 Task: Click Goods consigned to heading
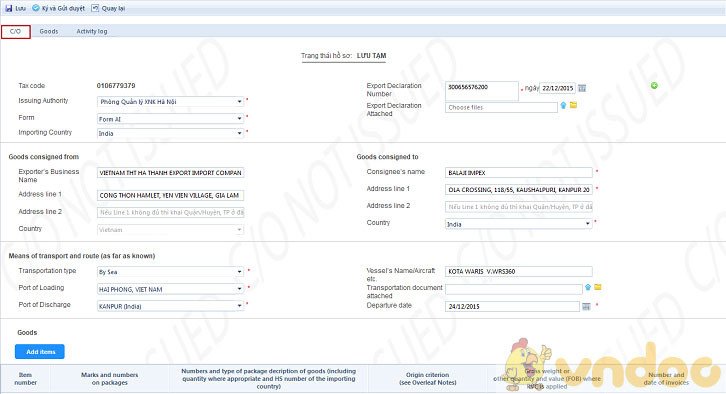[x=388, y=157]
